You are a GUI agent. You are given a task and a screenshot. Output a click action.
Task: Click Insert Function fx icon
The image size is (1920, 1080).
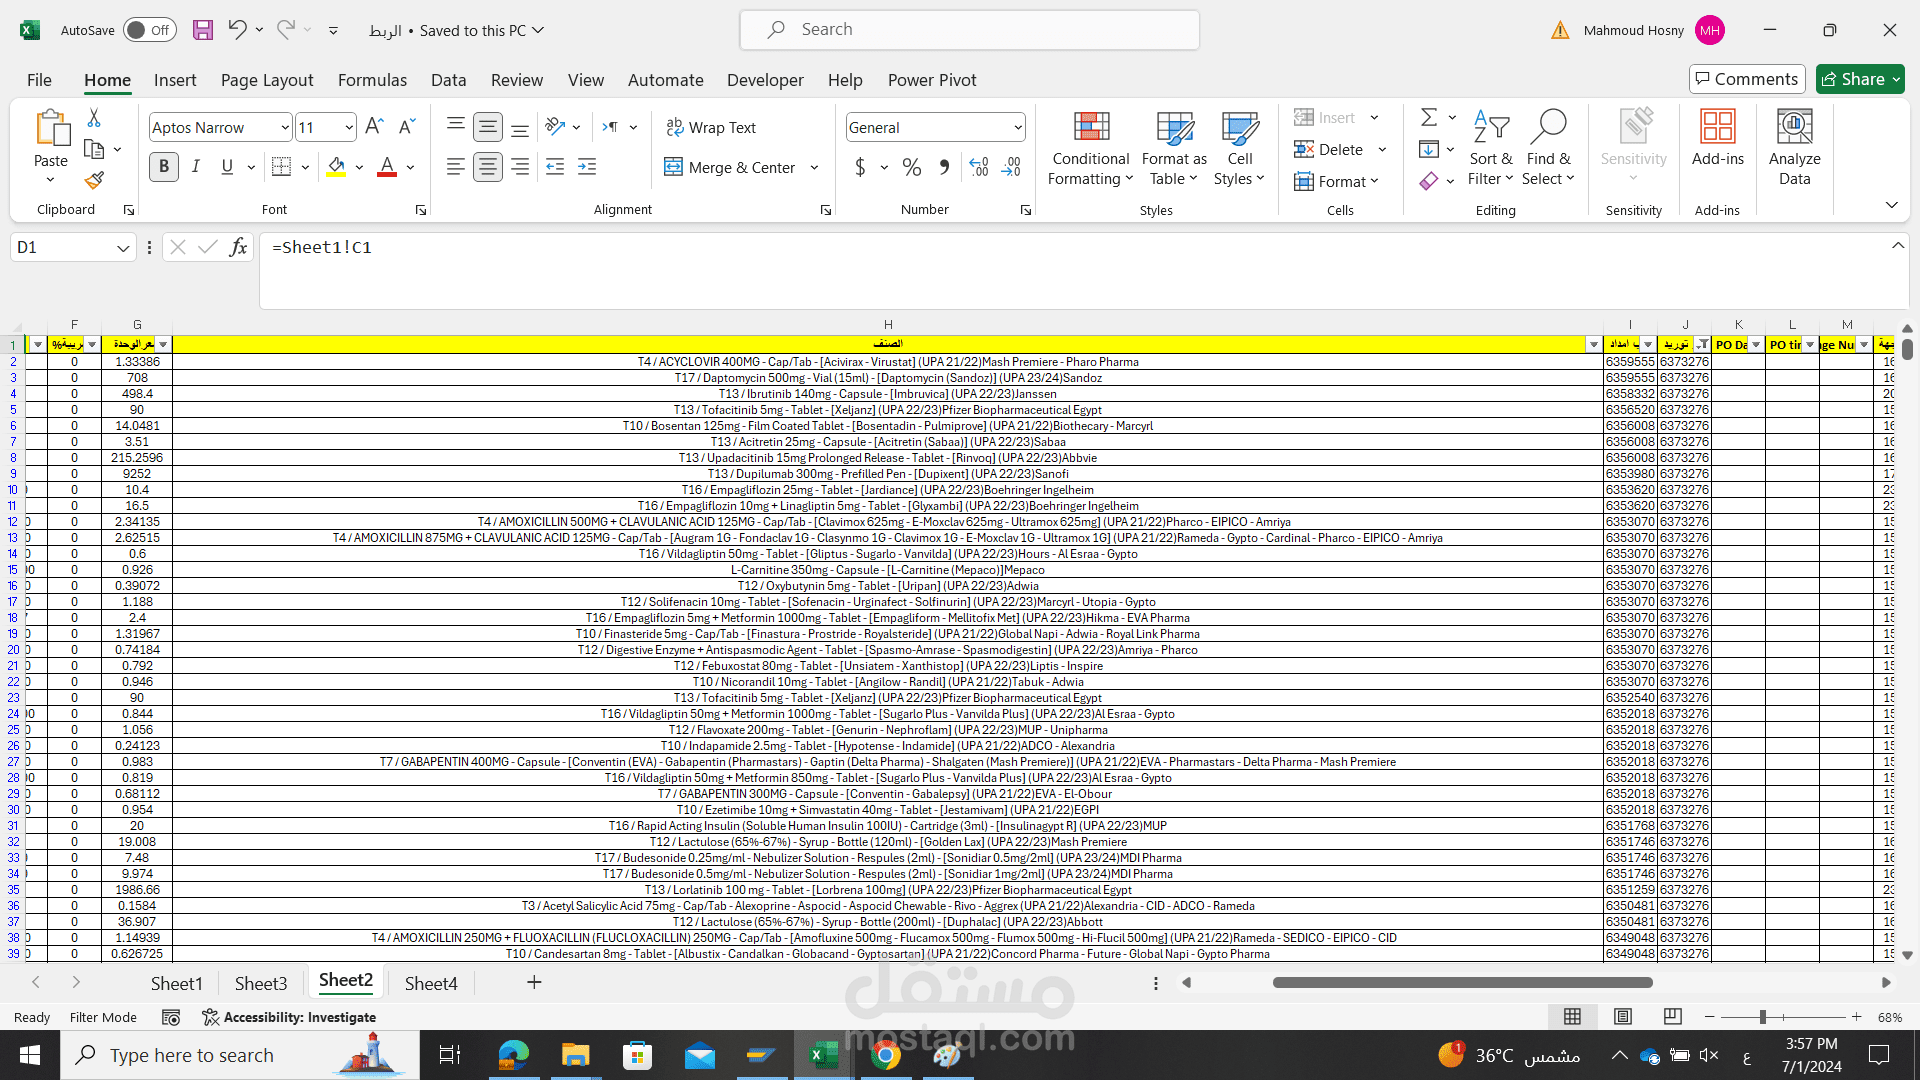pos(238,247)
